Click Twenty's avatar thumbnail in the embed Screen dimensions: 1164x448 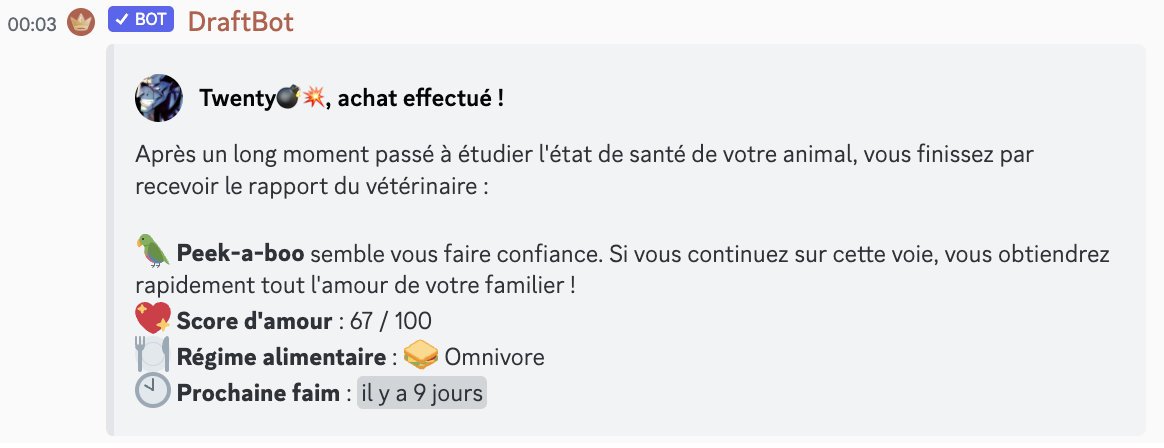[159, 98]
